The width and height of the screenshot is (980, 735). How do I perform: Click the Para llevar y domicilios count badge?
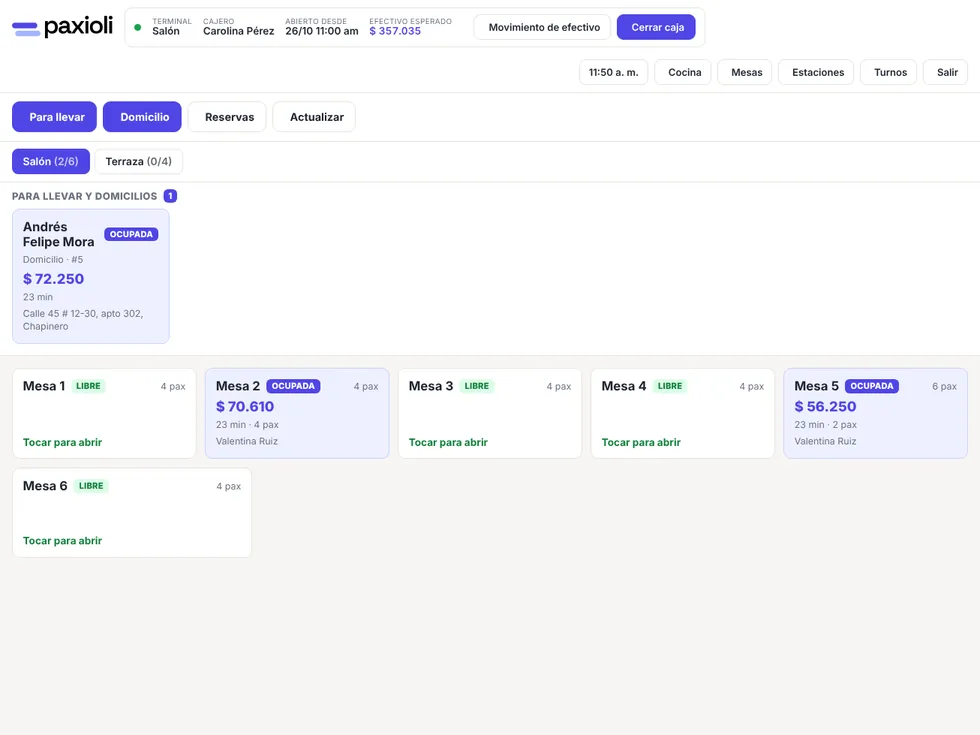170,196
